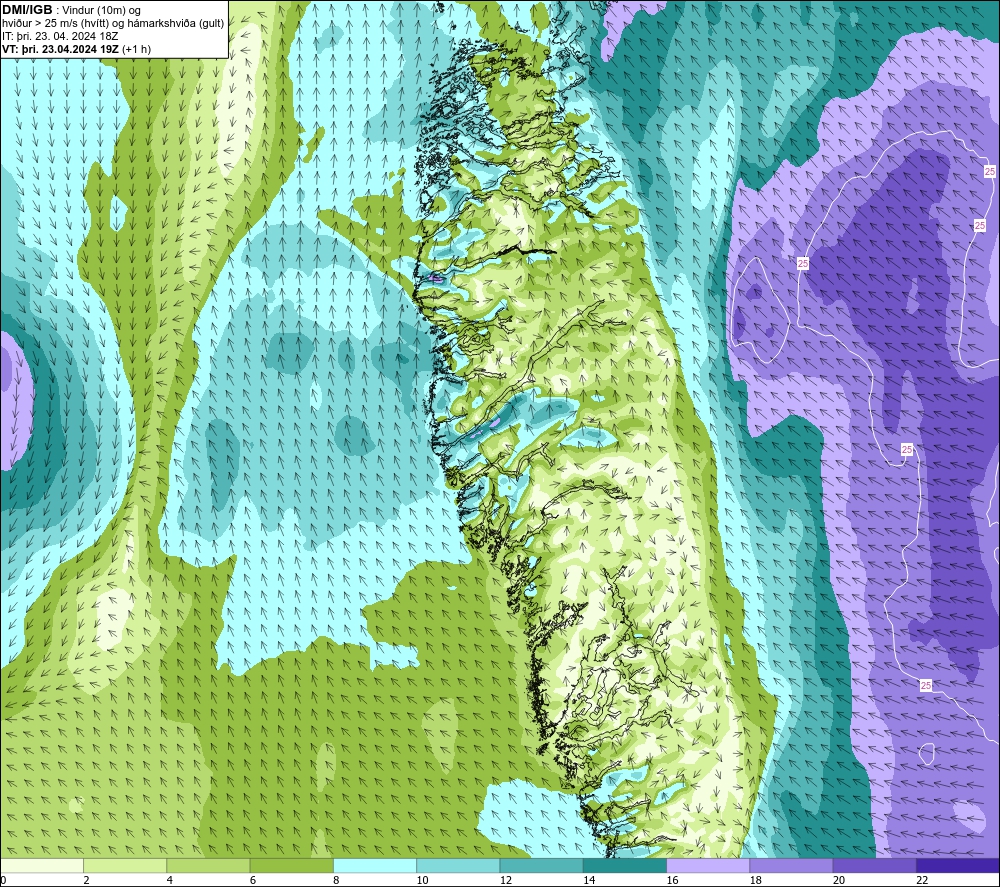Click the legend scale label "16"

point(672,881)
